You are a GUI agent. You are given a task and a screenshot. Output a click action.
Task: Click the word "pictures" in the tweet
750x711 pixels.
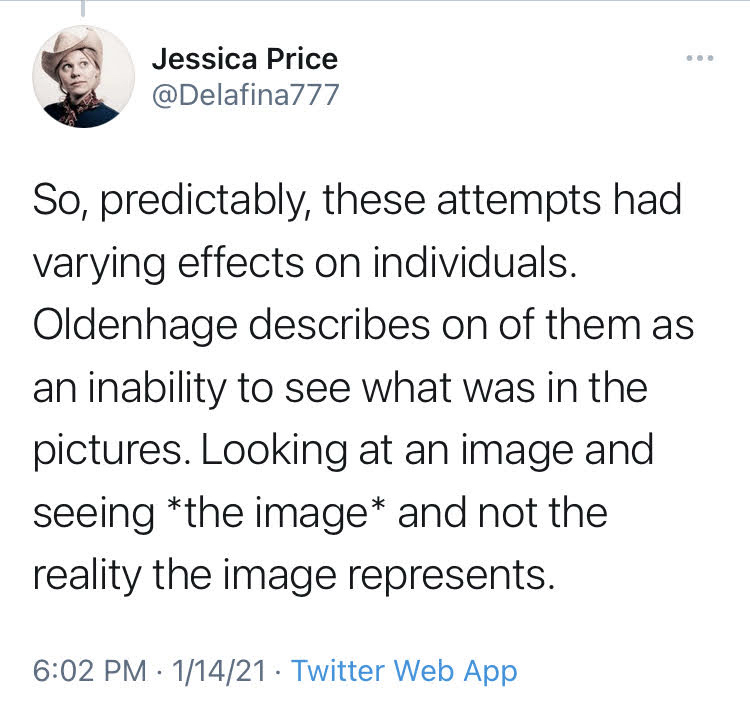[x=110, y=451]
